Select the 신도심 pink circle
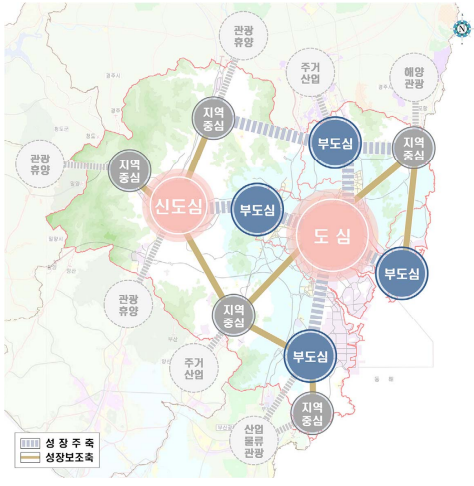Viewport: 474px width, 486px height. pos(178,205)
